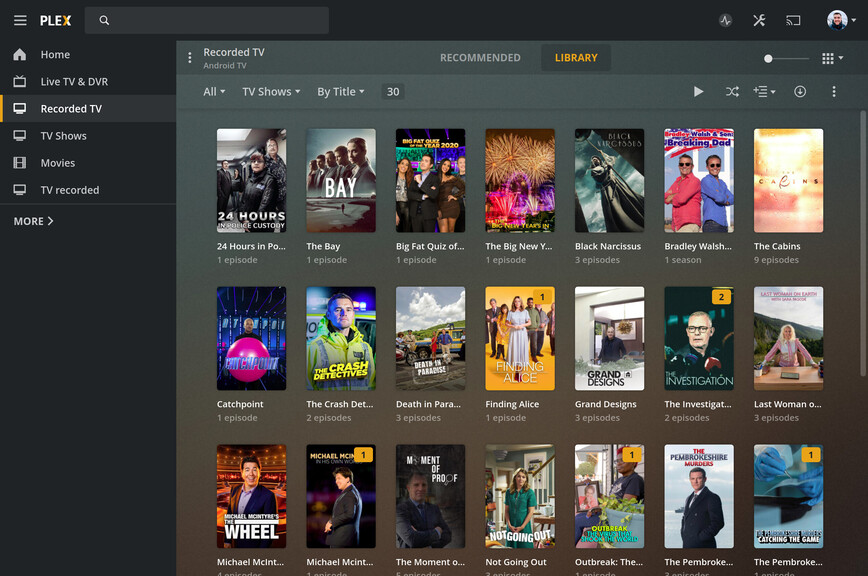Open the activity monitor icon
Screen dimensions: 868x576
click(x=726, y=20)
